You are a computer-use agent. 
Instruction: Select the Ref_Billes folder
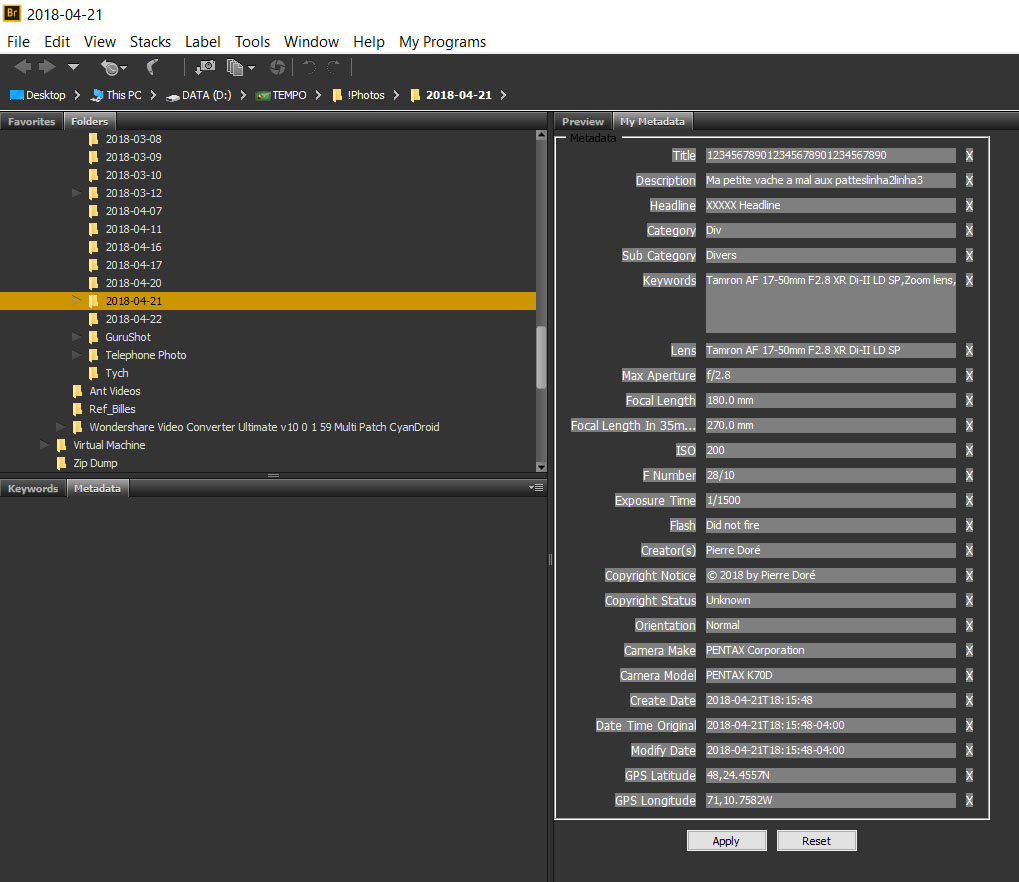click(x=112, y=409)
